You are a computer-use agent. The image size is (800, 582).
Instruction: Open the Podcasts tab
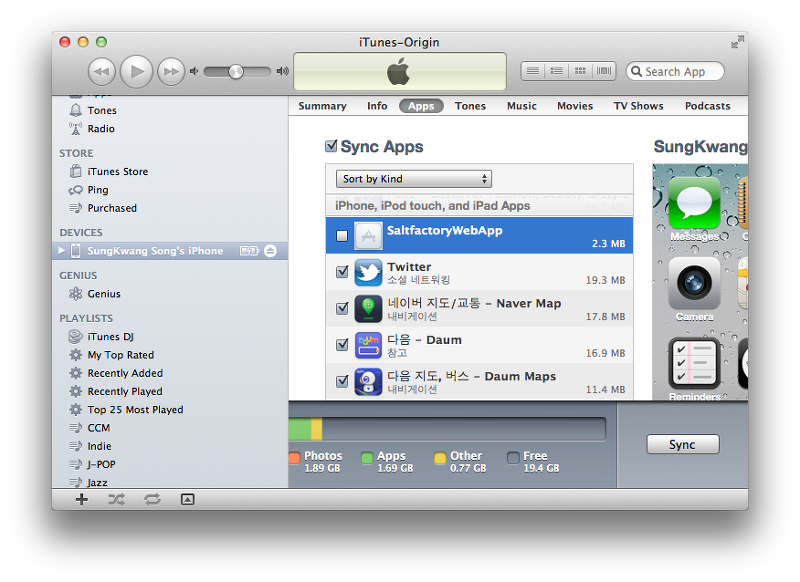[708, 106]
